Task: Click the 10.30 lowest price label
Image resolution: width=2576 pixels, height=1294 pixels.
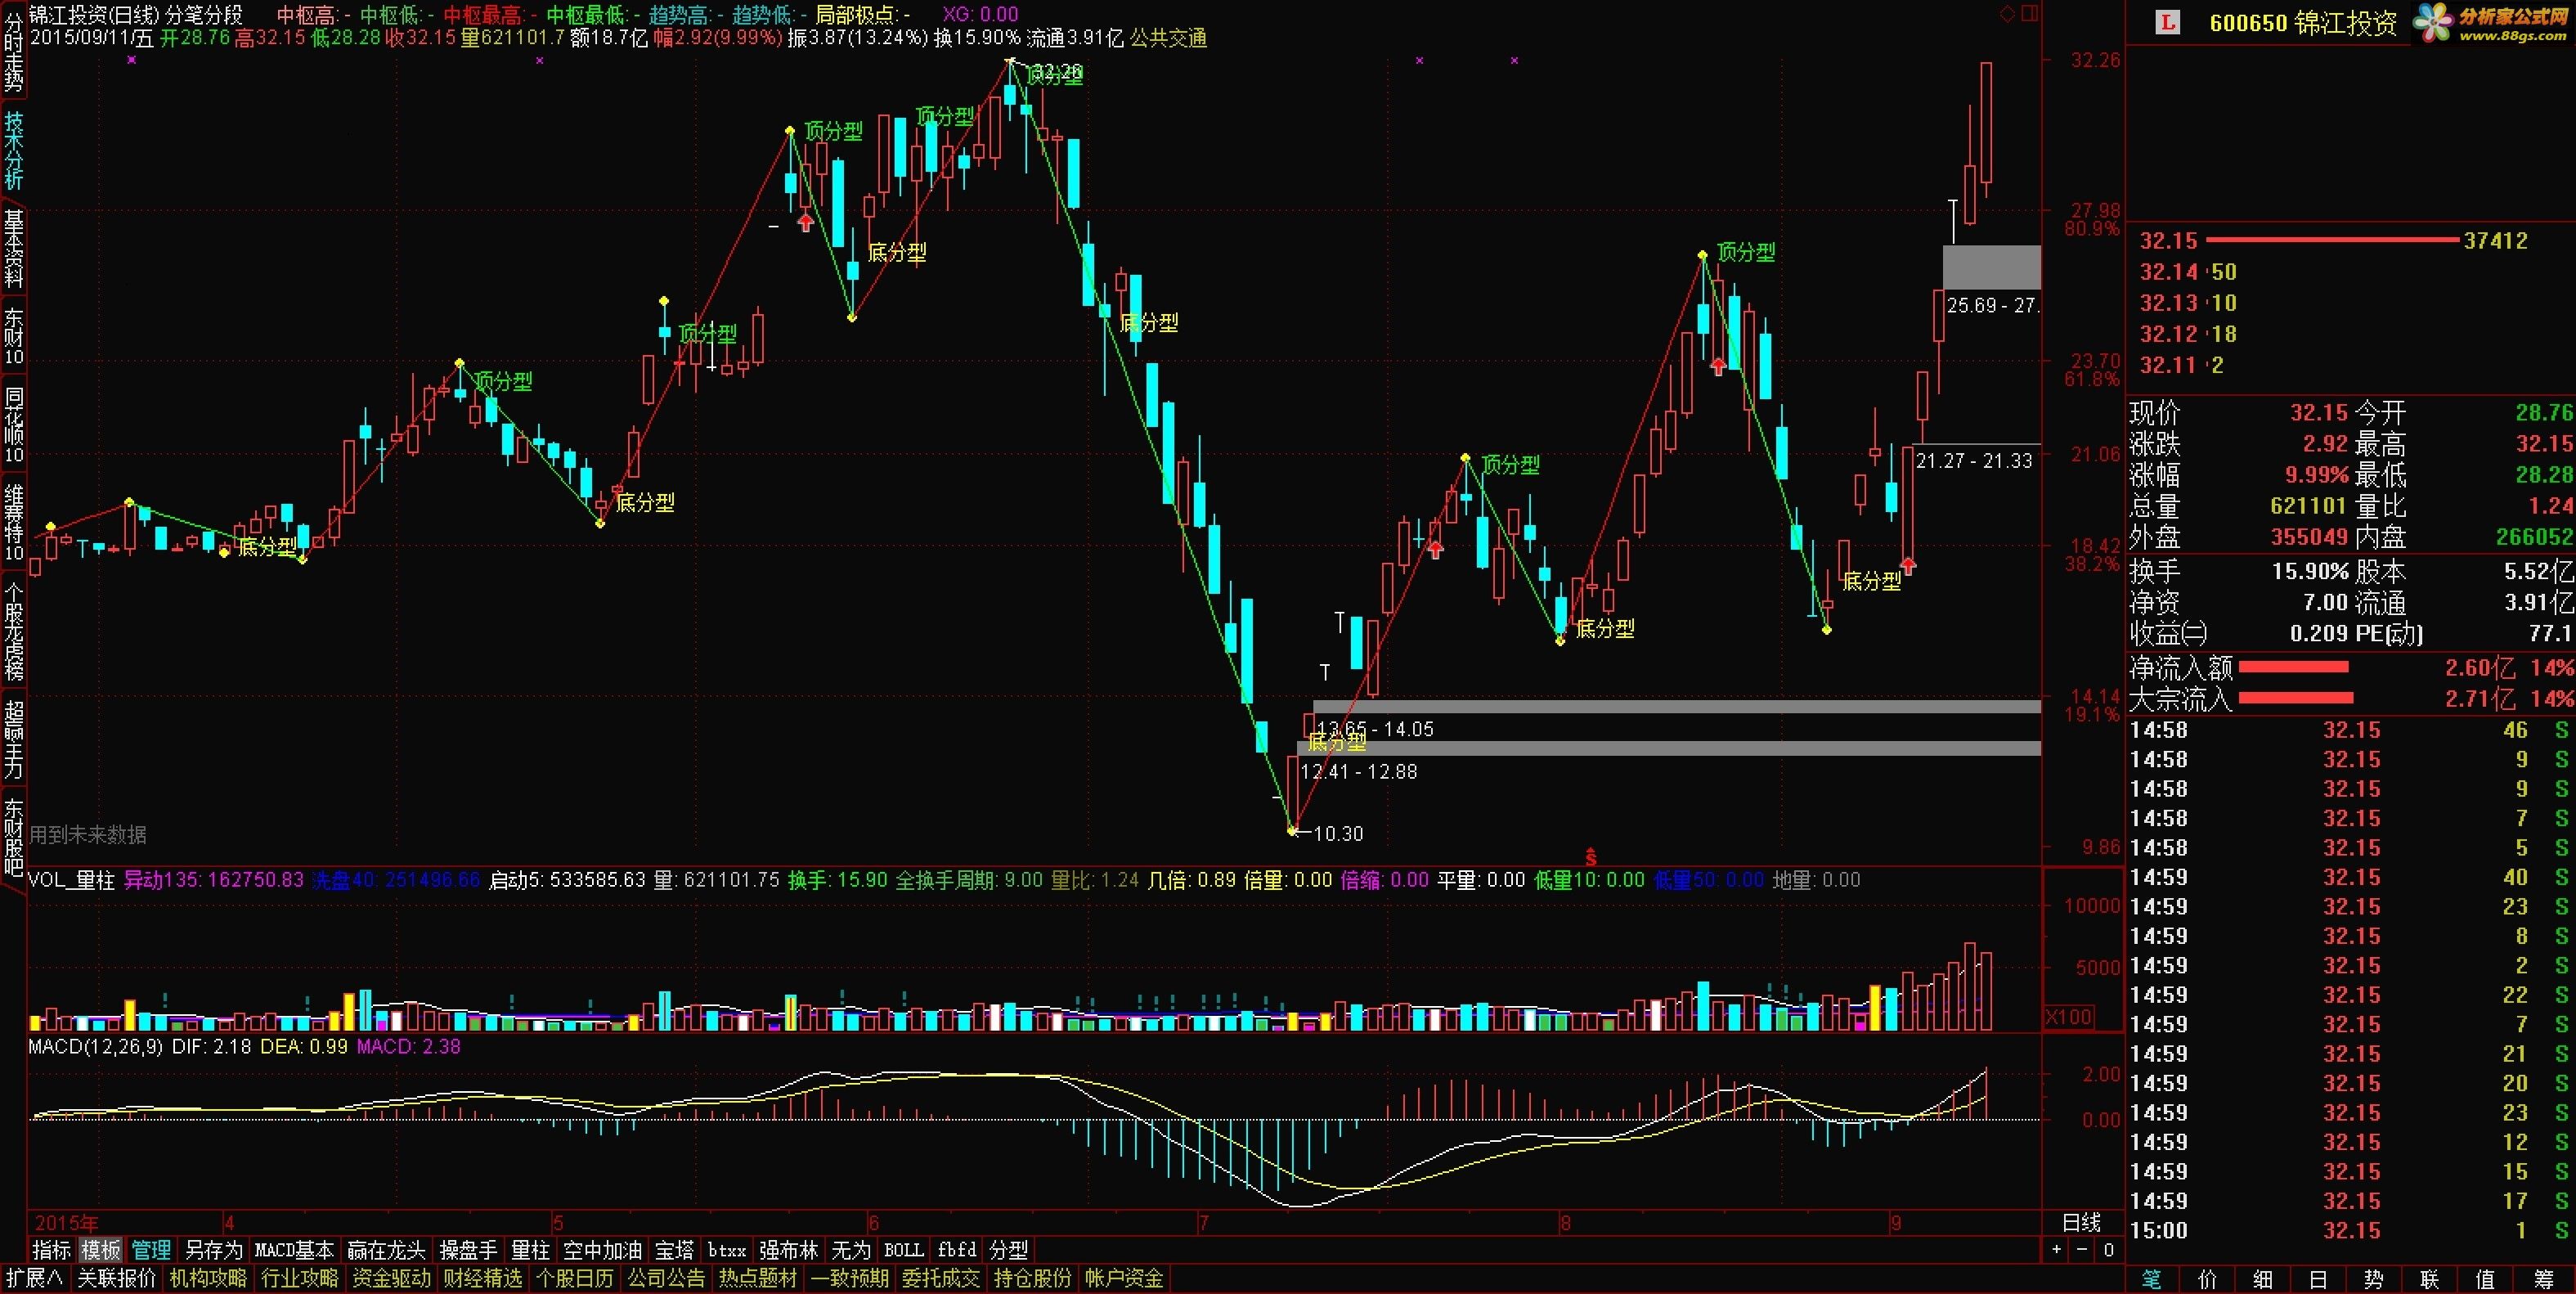Action: tap(1338, 833)
